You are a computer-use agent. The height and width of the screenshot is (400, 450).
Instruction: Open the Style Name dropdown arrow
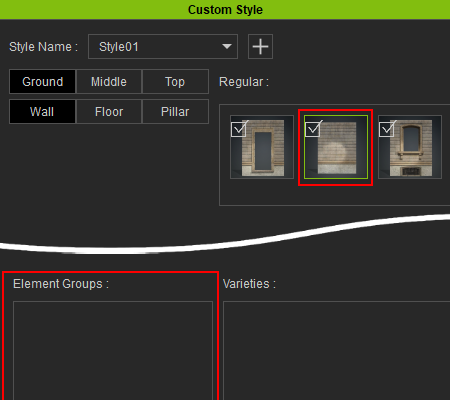point(227,46)
